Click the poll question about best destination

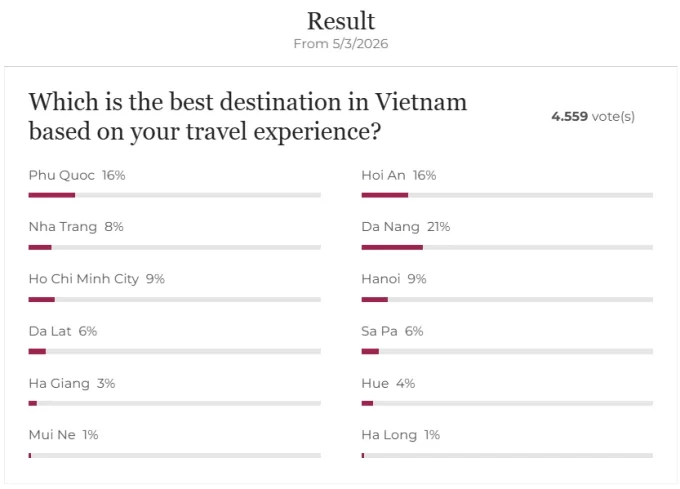(x=247, y=116)
